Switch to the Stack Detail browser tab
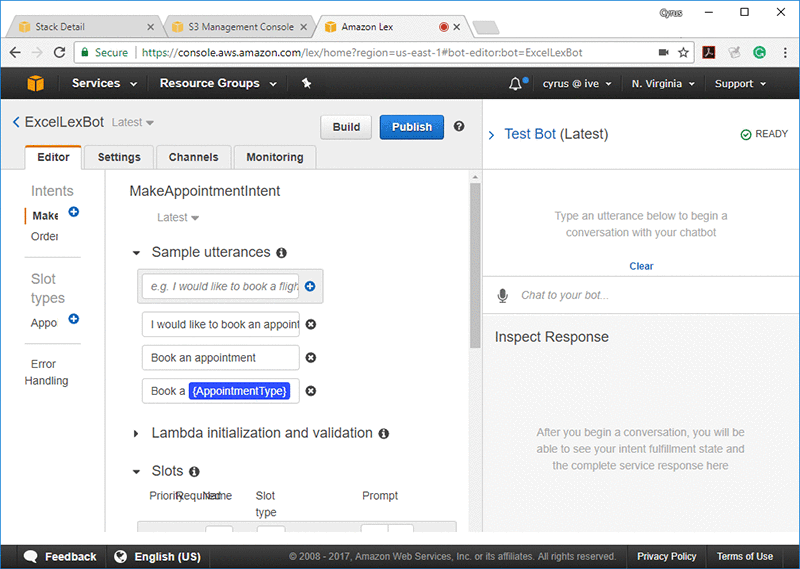This screenshot has width=800, height=569. click(82, 27)
